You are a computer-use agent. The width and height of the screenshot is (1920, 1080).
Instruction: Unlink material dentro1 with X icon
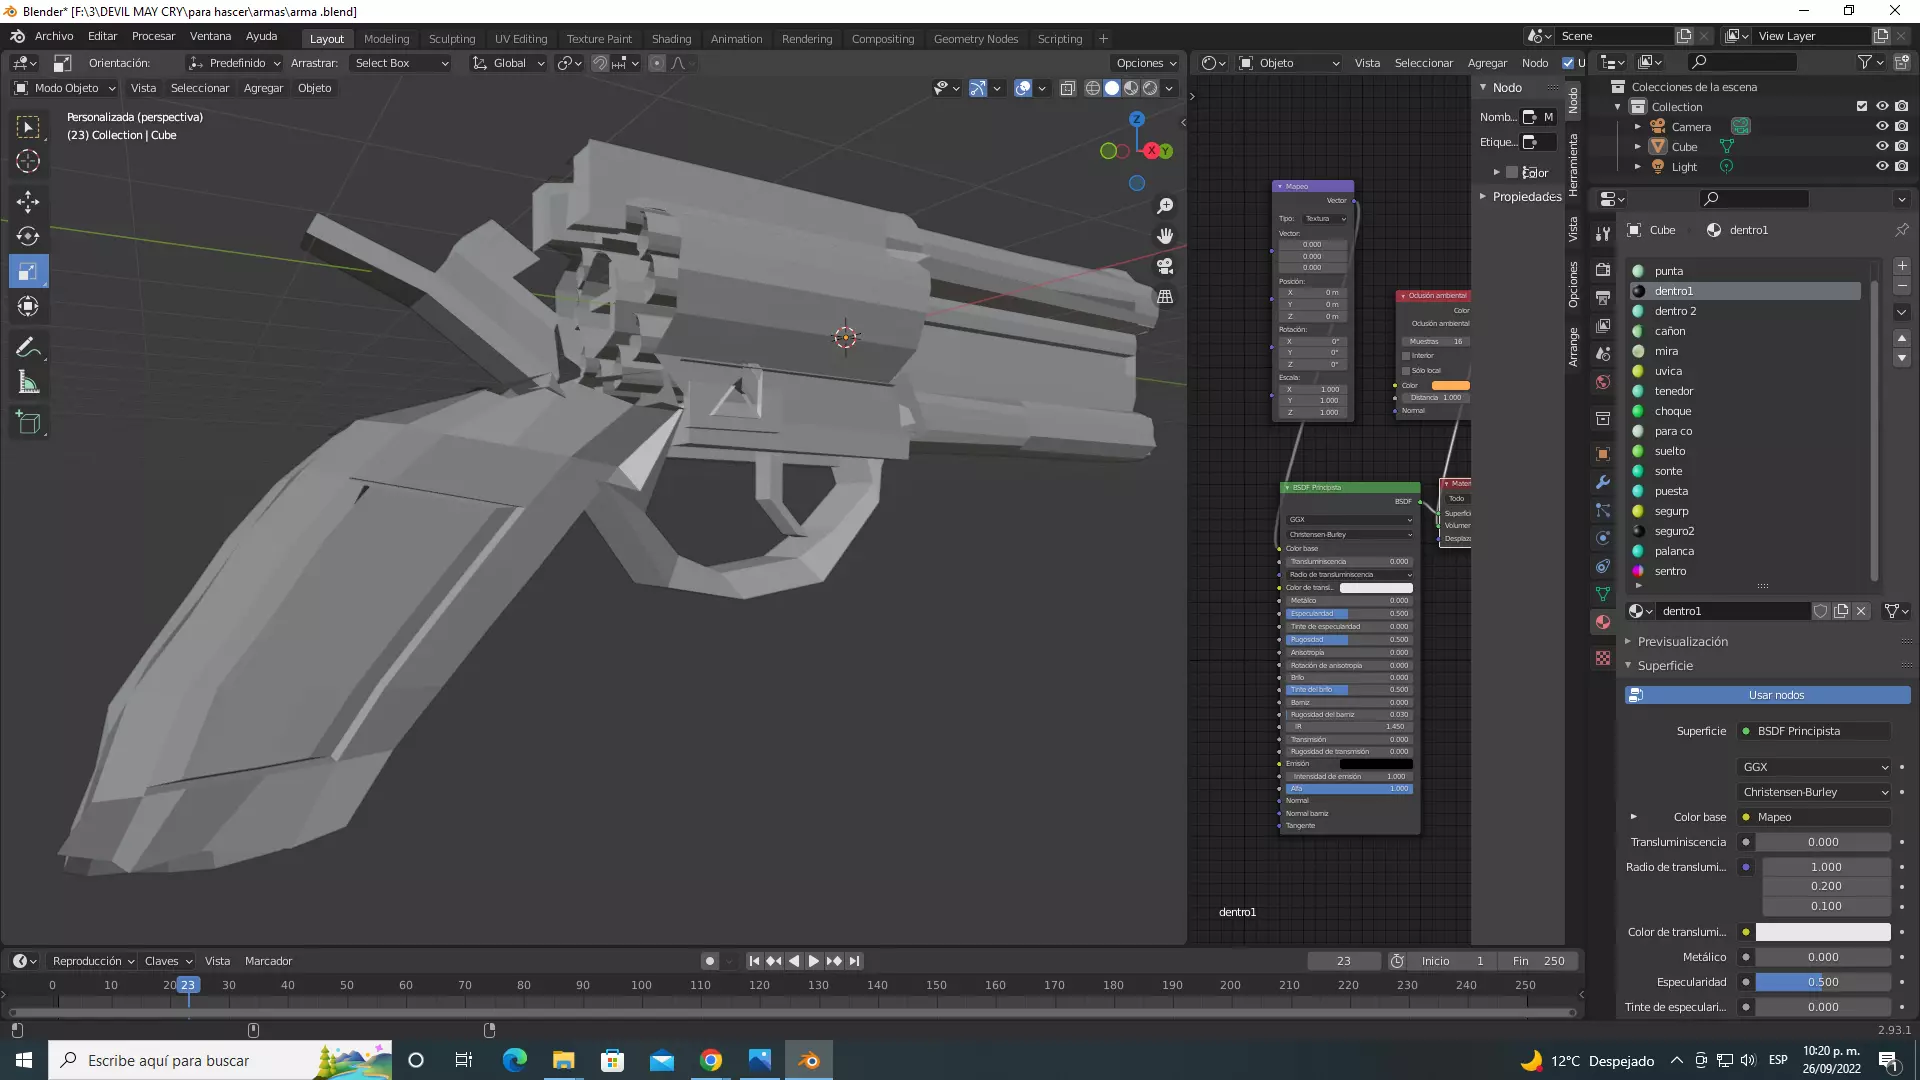click(1861, 611)
